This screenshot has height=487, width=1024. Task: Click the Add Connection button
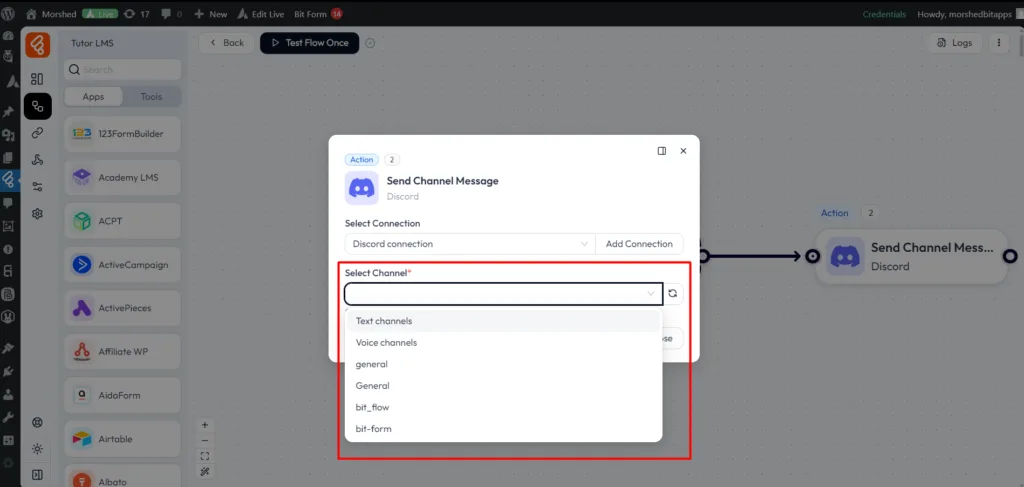639,244
